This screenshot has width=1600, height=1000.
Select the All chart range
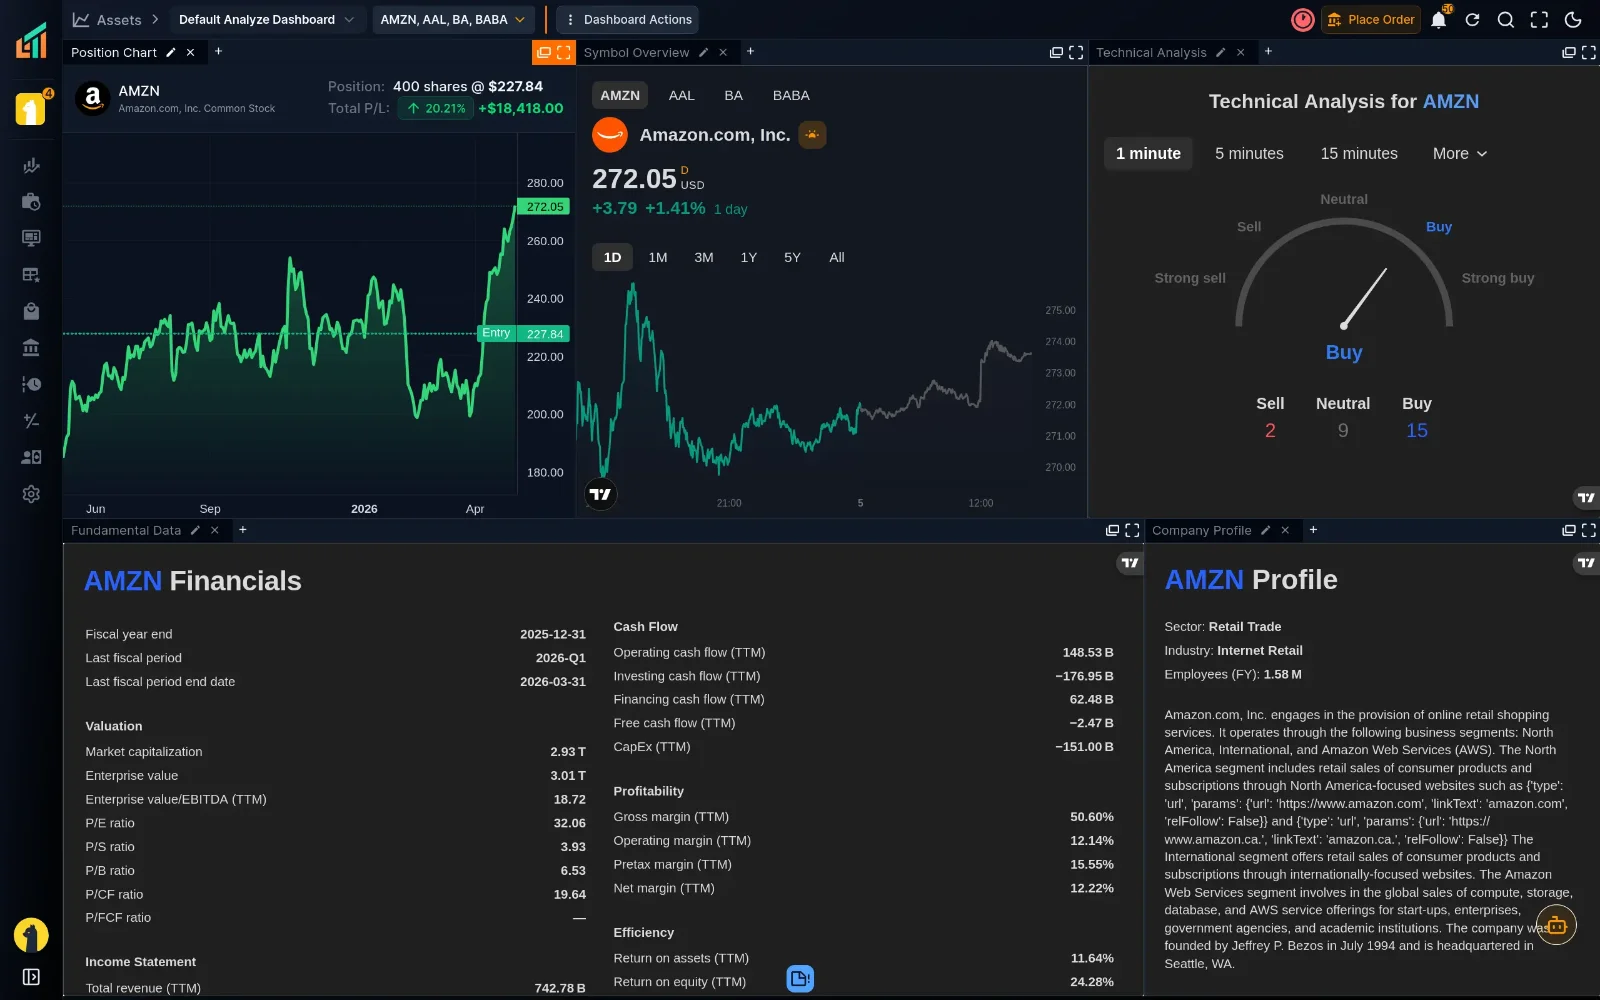pos(837,257)
